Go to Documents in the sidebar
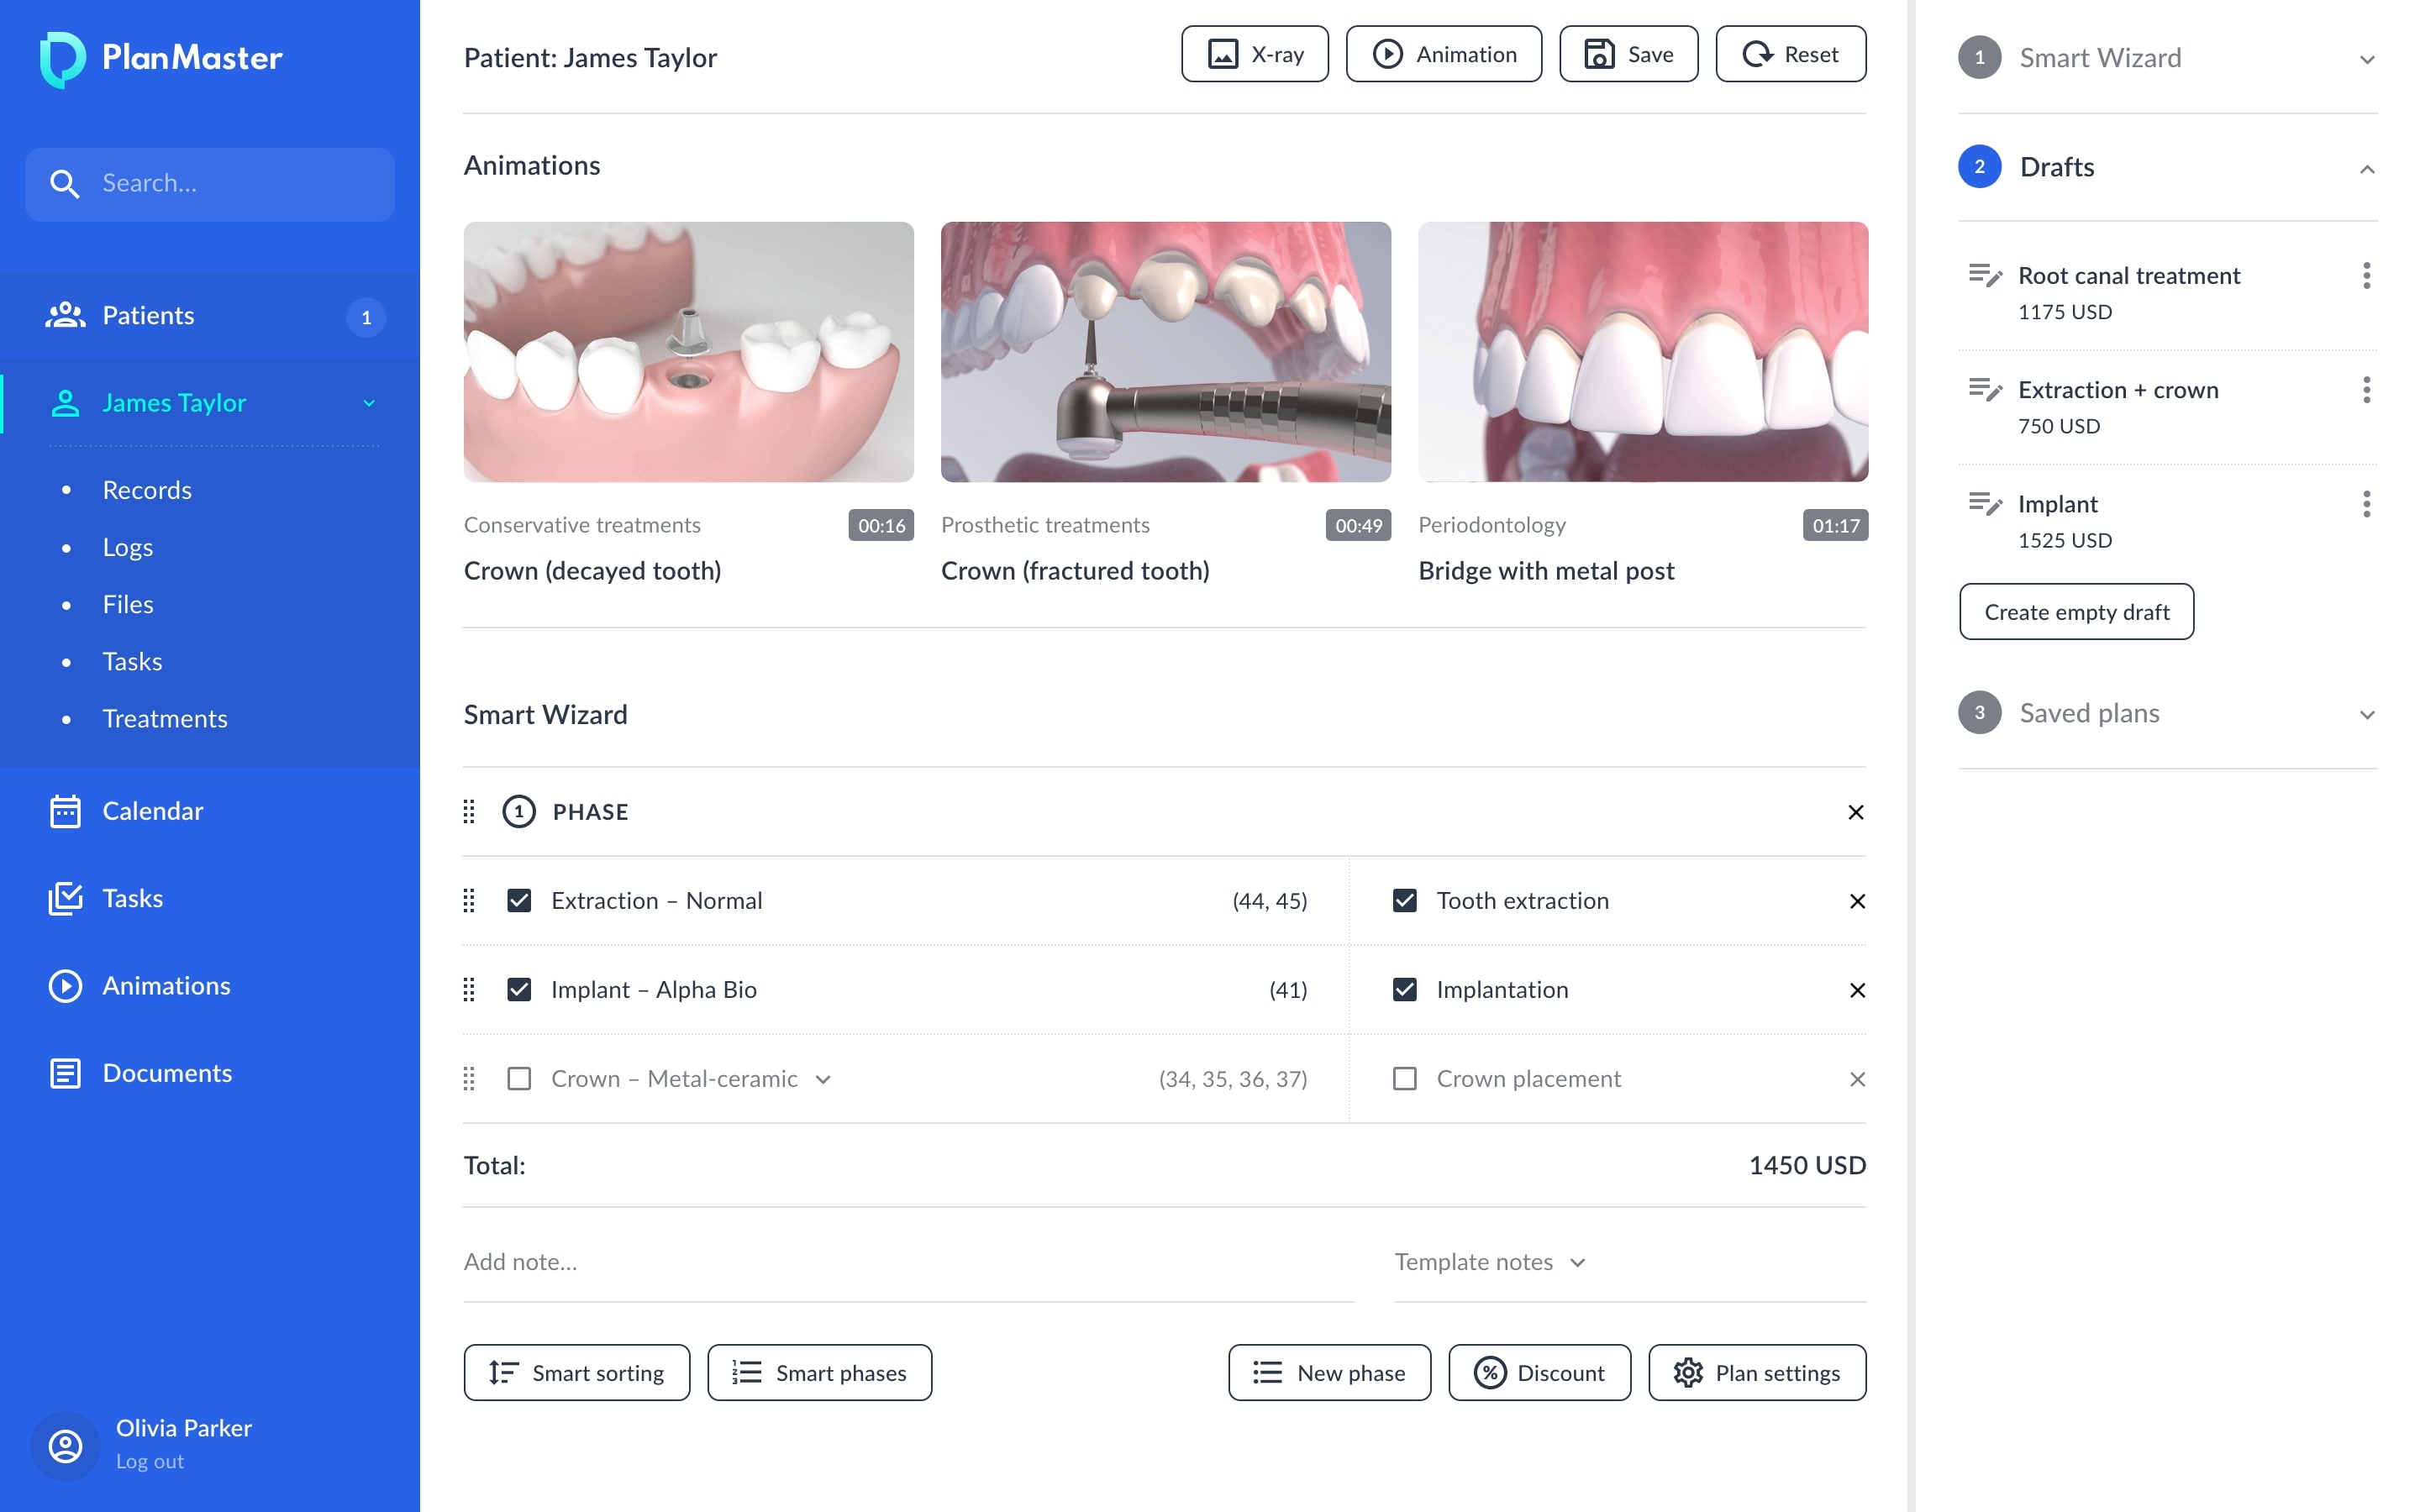This screenshot has width=2420, height=1512. [x=167, y=1073]
